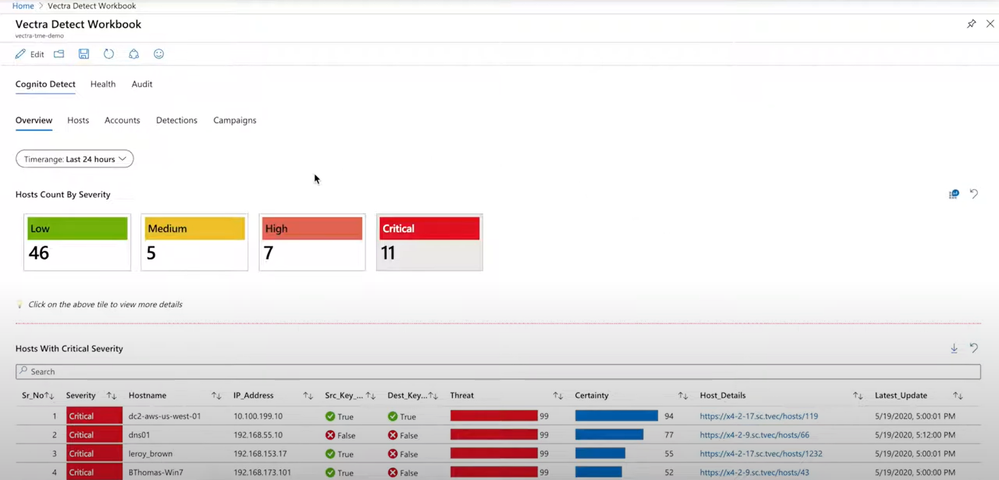Sort by the Src_Key column arrows
This screenshot has height=480, width=999.
click(371, 396)
